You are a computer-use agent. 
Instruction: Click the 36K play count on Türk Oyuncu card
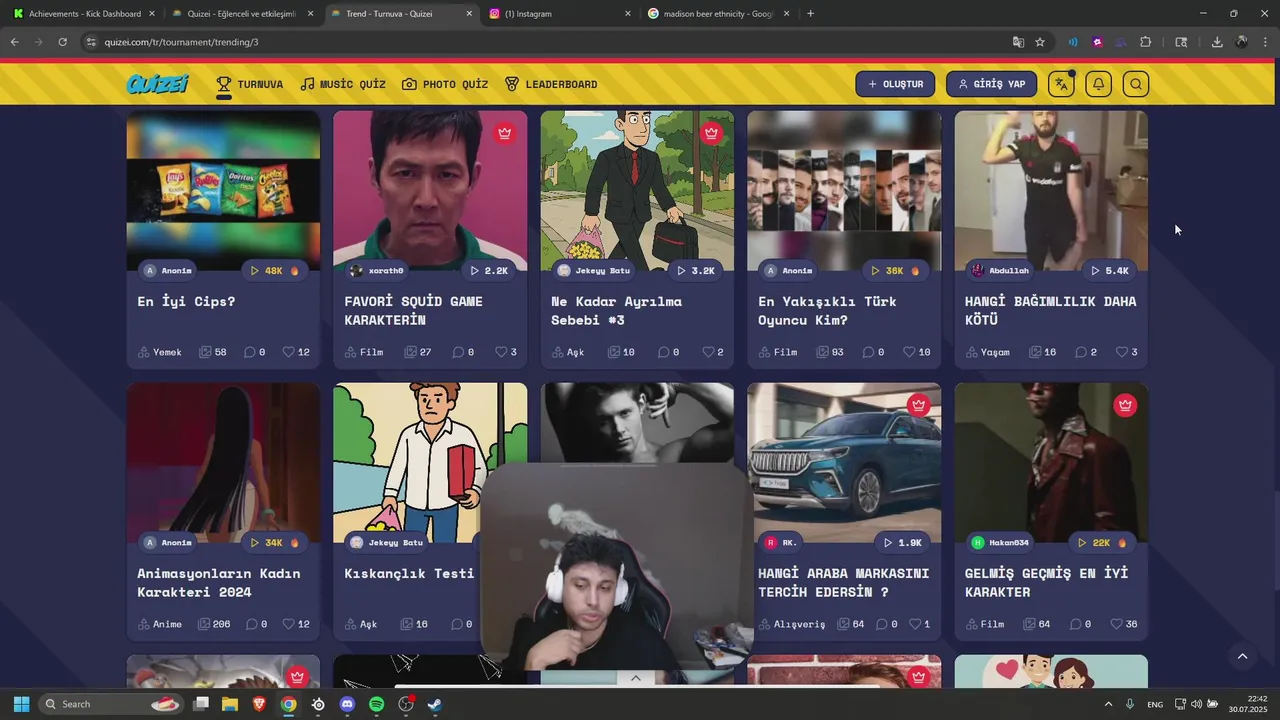pyautogui.click(x=895, y=271)
